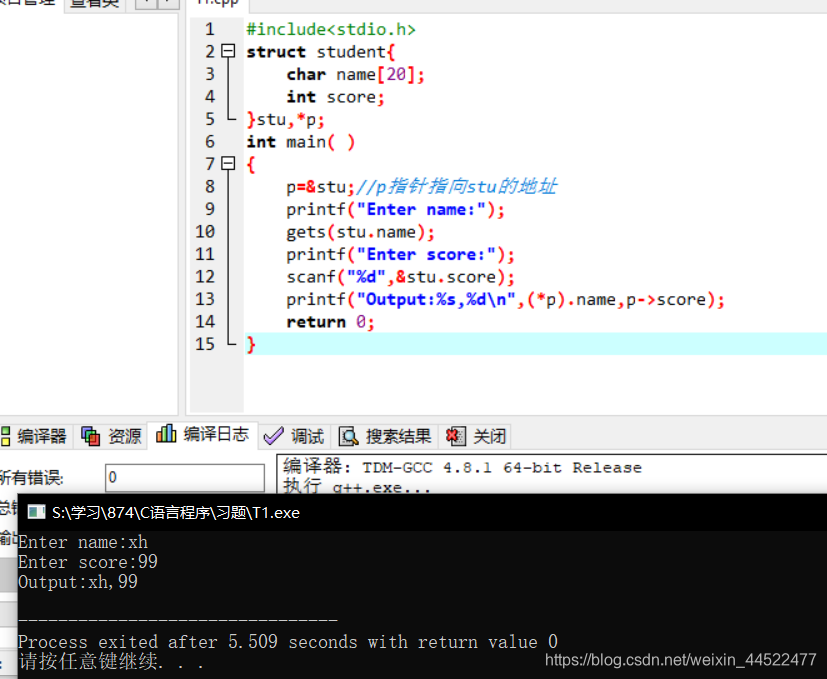The height and width of the screenshot is (679, 827).
Task: Click the 搜索结果 magnifier icon
Action: 349,436
